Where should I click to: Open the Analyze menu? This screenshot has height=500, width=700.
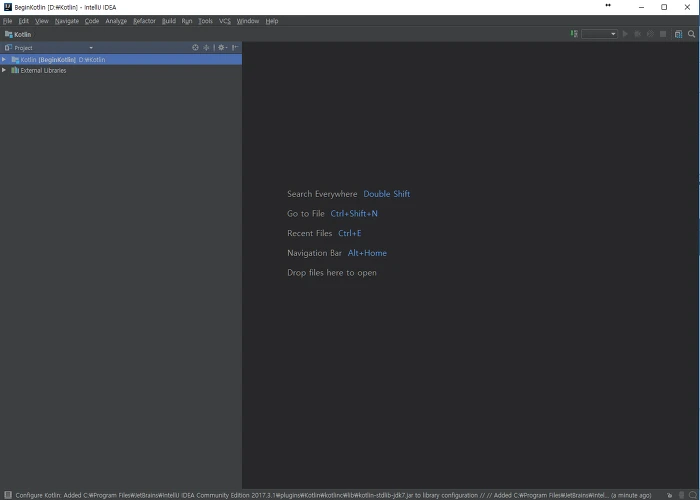(116, 21)
